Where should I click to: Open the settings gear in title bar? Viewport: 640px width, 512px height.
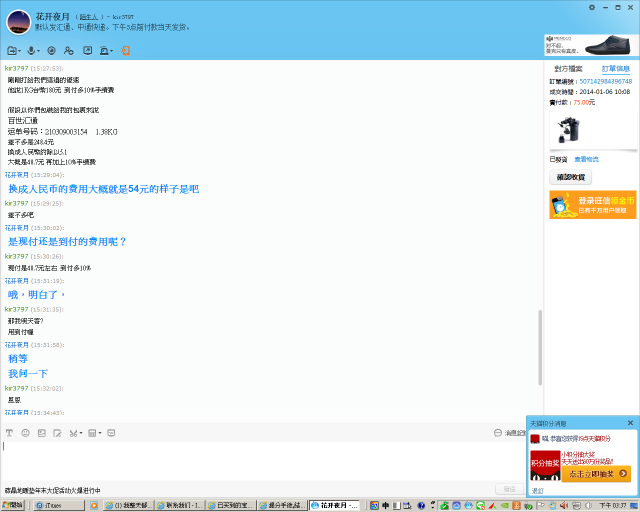[x=592, y=7]
